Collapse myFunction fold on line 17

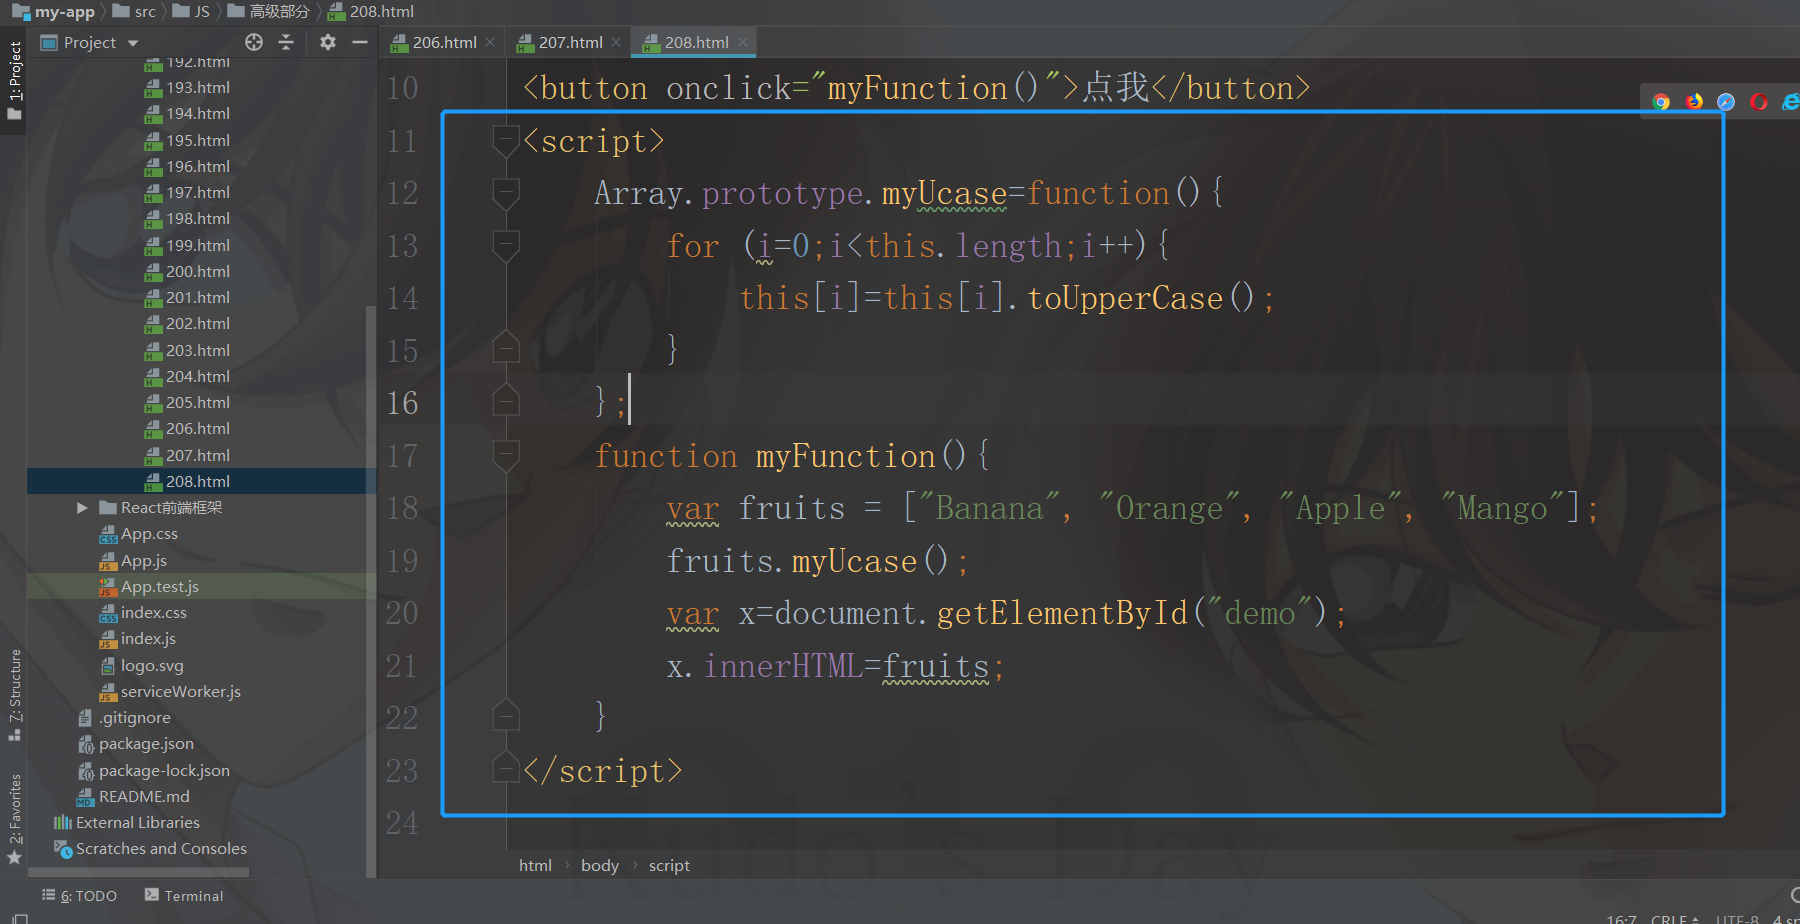coord(506,456)
